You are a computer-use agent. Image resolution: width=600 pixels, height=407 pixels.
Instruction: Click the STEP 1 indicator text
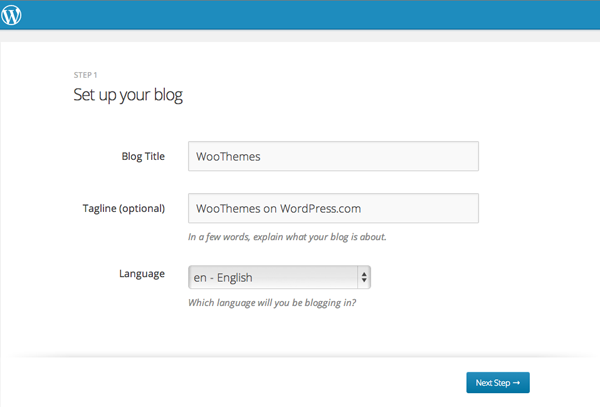85,75
